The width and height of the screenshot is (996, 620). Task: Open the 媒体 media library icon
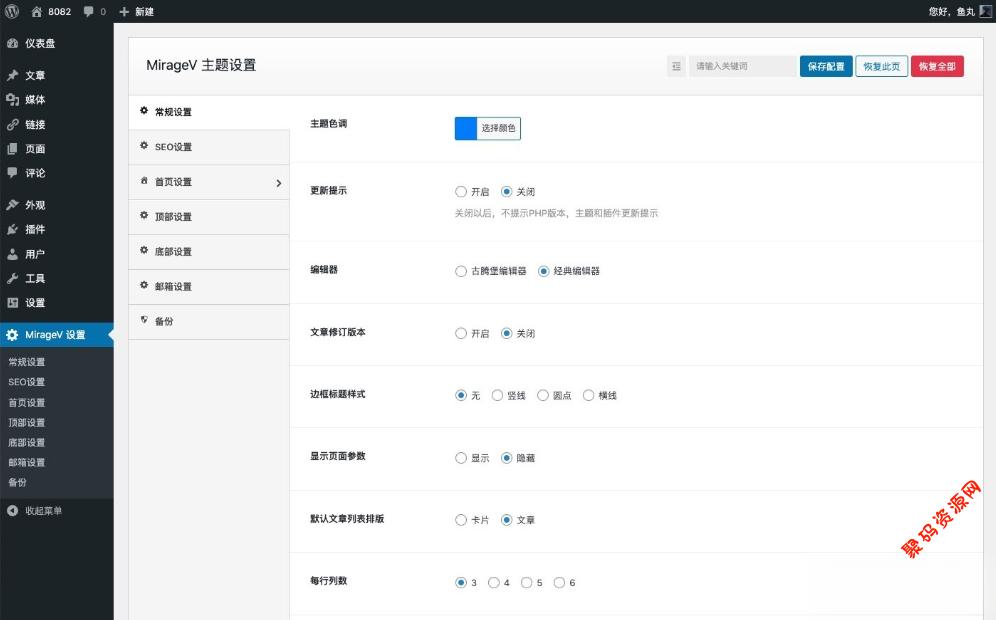click(13, 100)
